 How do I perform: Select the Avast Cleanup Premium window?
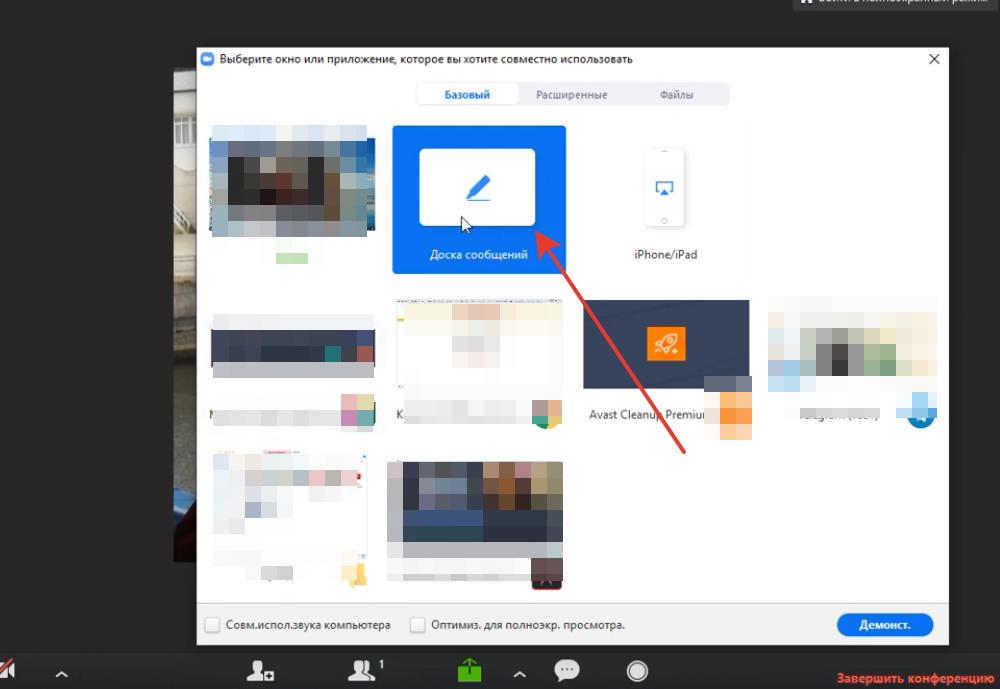point(666,345)
